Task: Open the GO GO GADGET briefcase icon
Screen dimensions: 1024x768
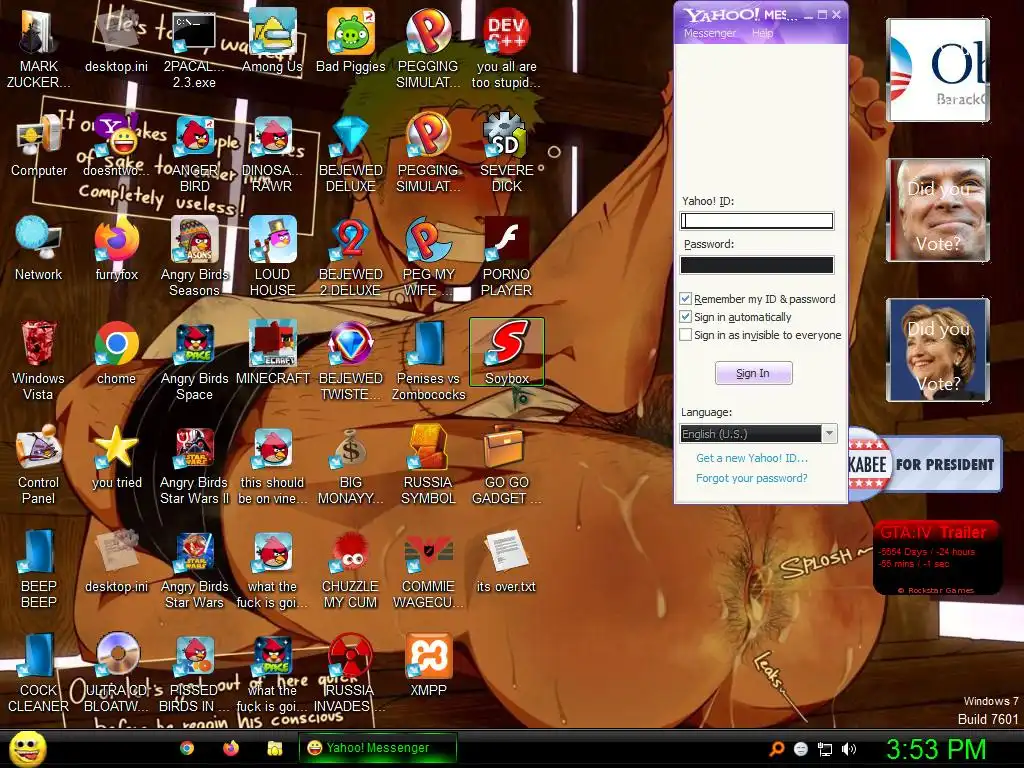Action: pos(507,464)
